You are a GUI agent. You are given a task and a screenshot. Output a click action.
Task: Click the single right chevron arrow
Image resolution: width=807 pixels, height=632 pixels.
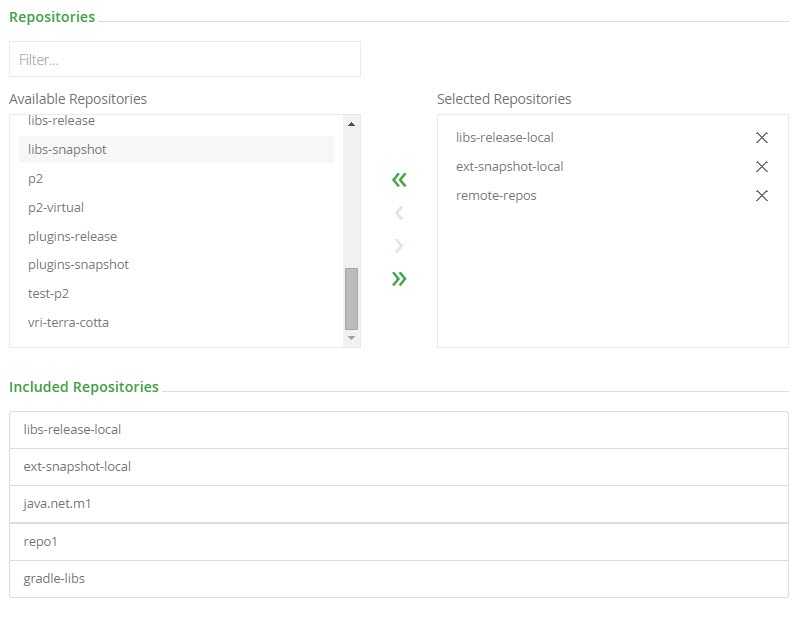click(399, 246)
